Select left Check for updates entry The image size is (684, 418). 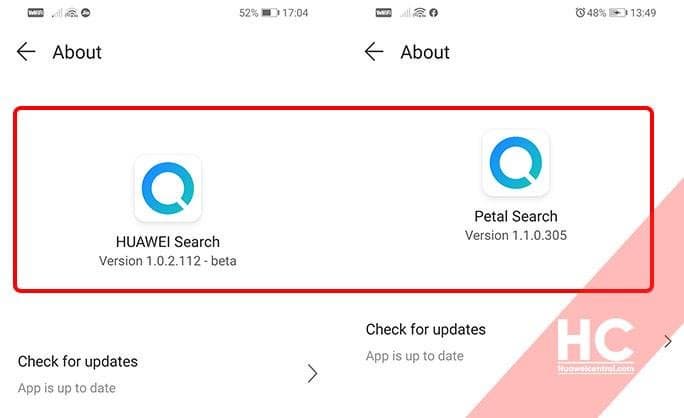168,374
